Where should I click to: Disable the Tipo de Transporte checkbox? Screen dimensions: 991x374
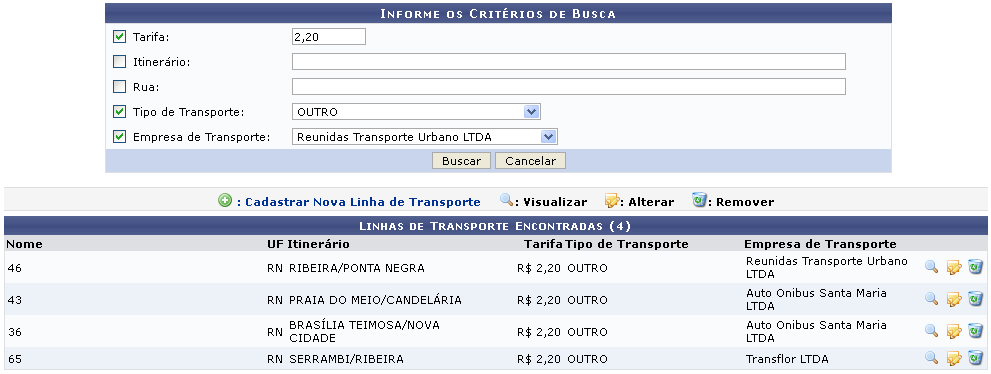tap(119, 111)
